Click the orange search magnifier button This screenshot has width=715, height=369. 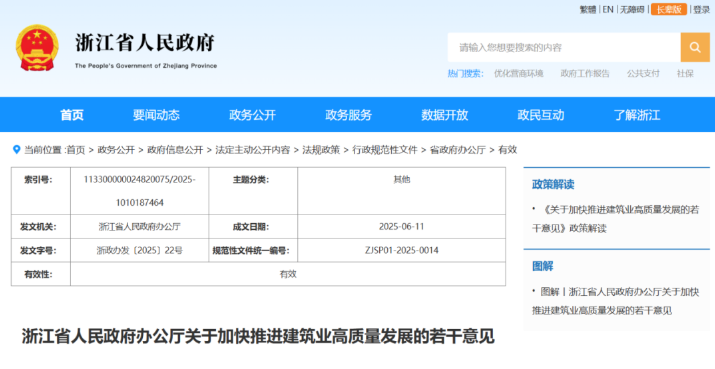(695, 47)
